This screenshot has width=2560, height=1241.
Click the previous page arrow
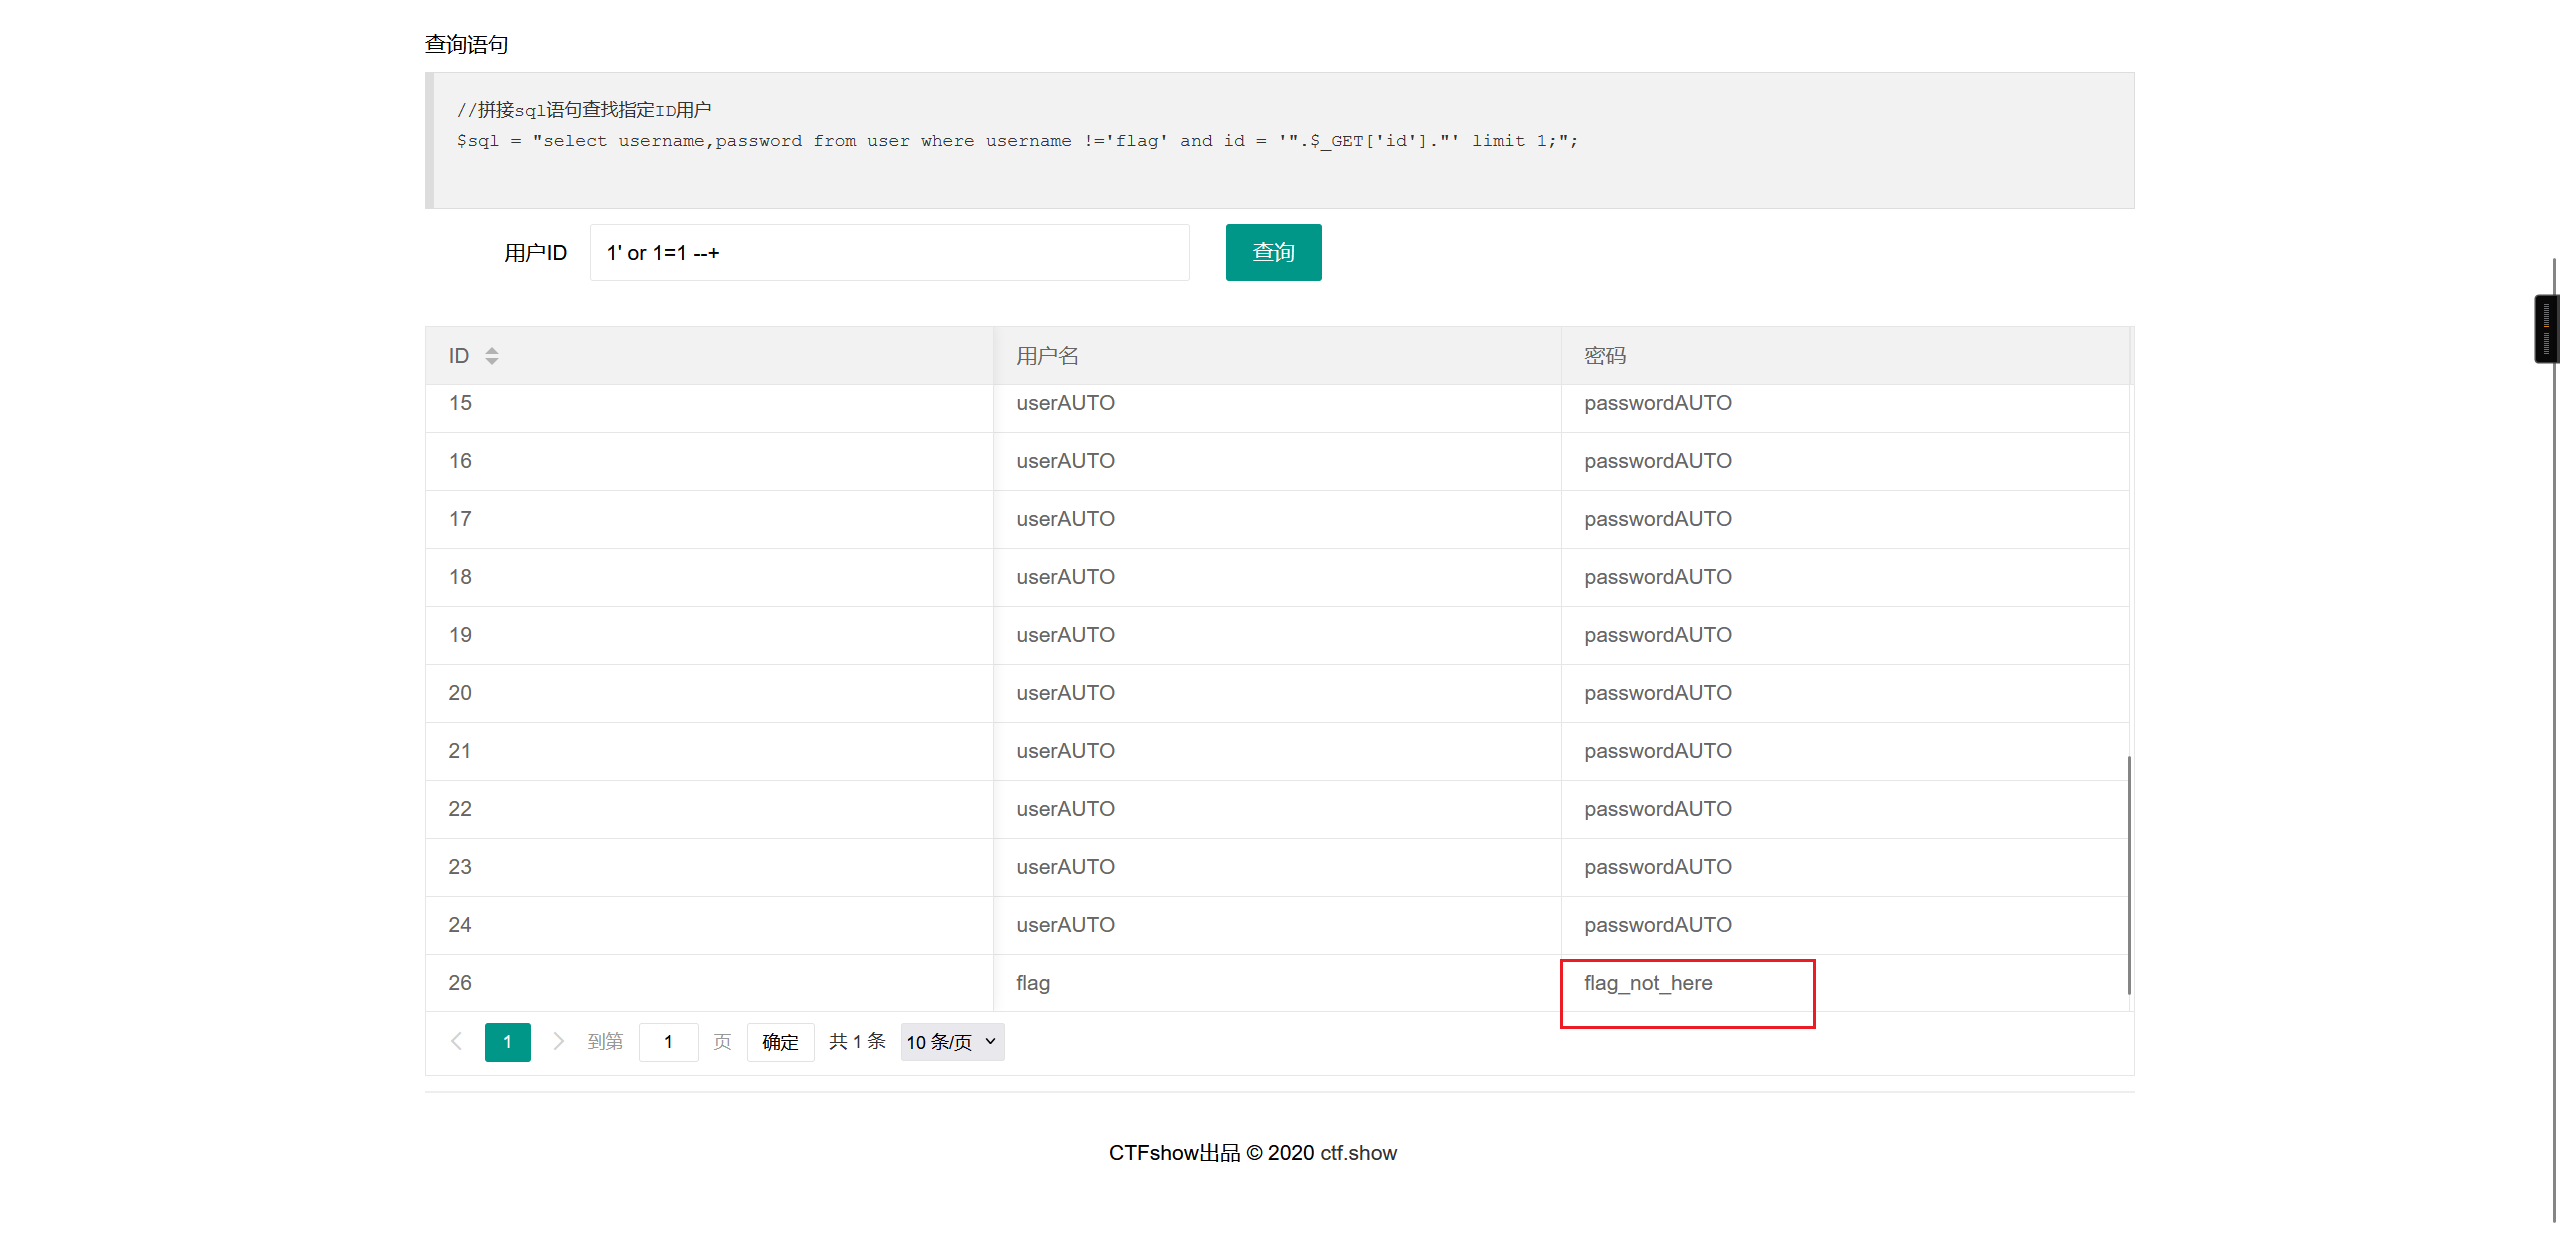(457, 1041)
